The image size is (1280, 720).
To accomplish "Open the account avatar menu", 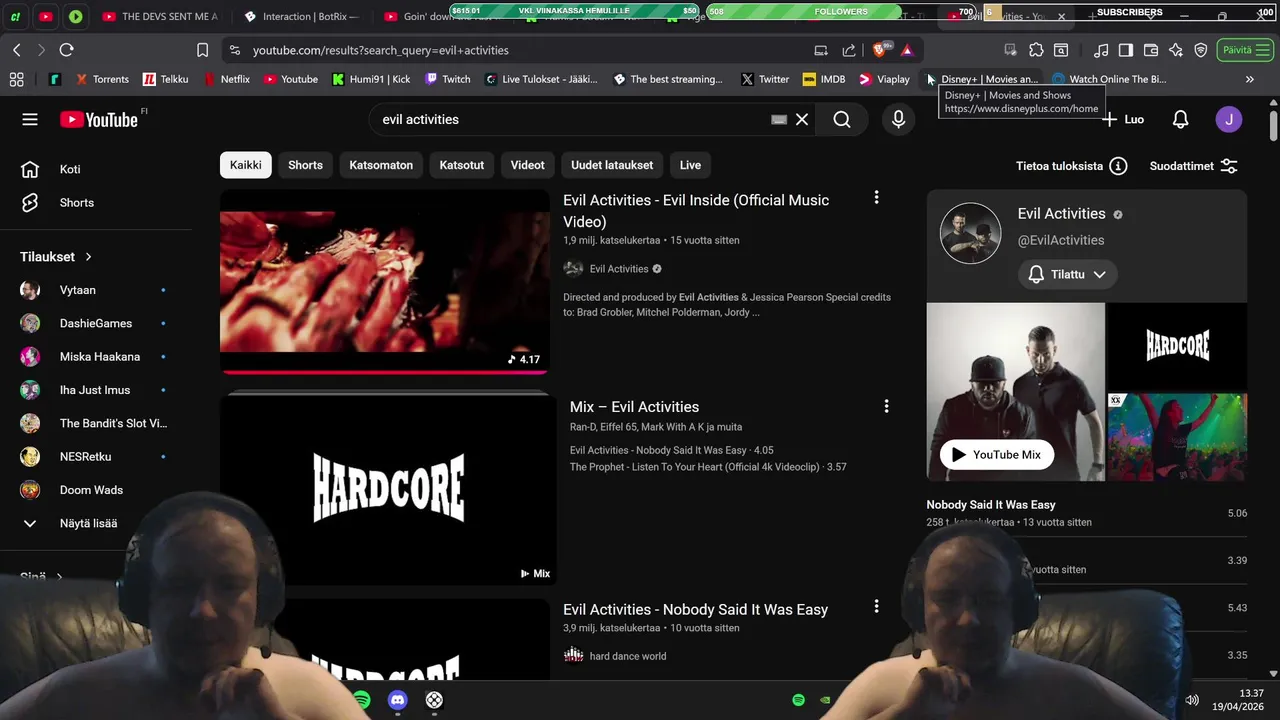I will coord(1229,119).
